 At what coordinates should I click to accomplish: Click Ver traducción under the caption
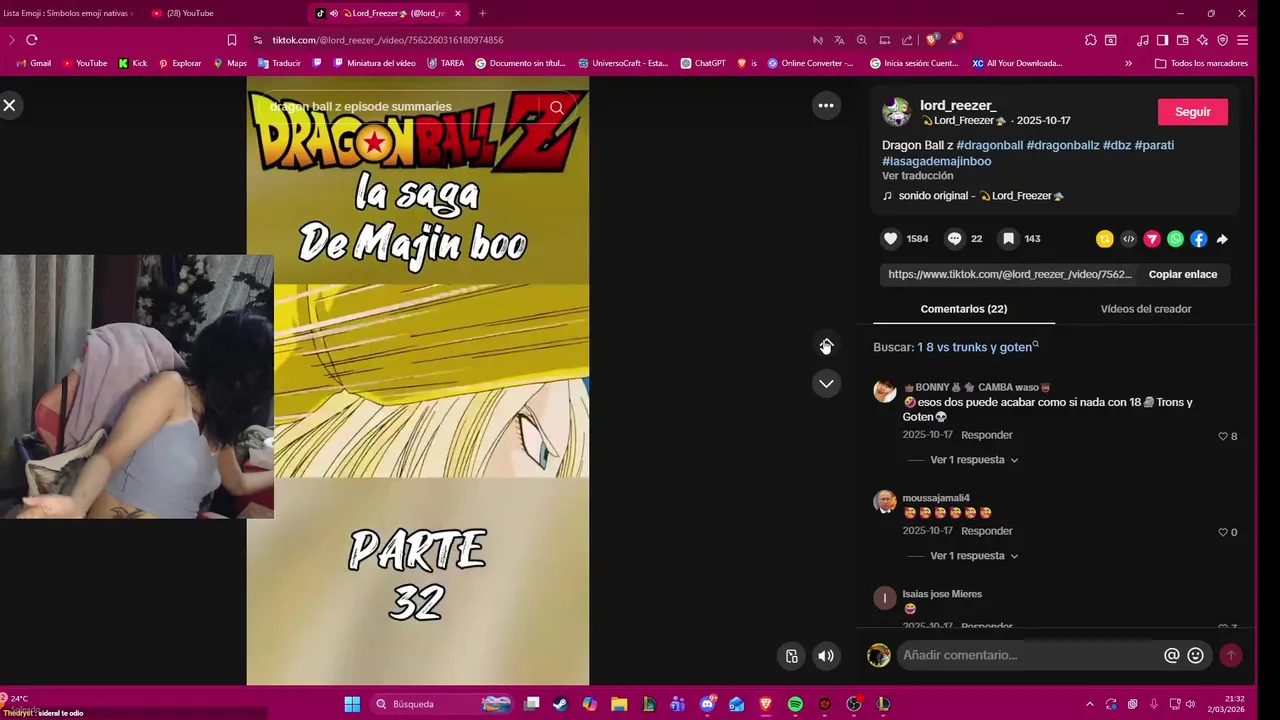pos(917,176)
